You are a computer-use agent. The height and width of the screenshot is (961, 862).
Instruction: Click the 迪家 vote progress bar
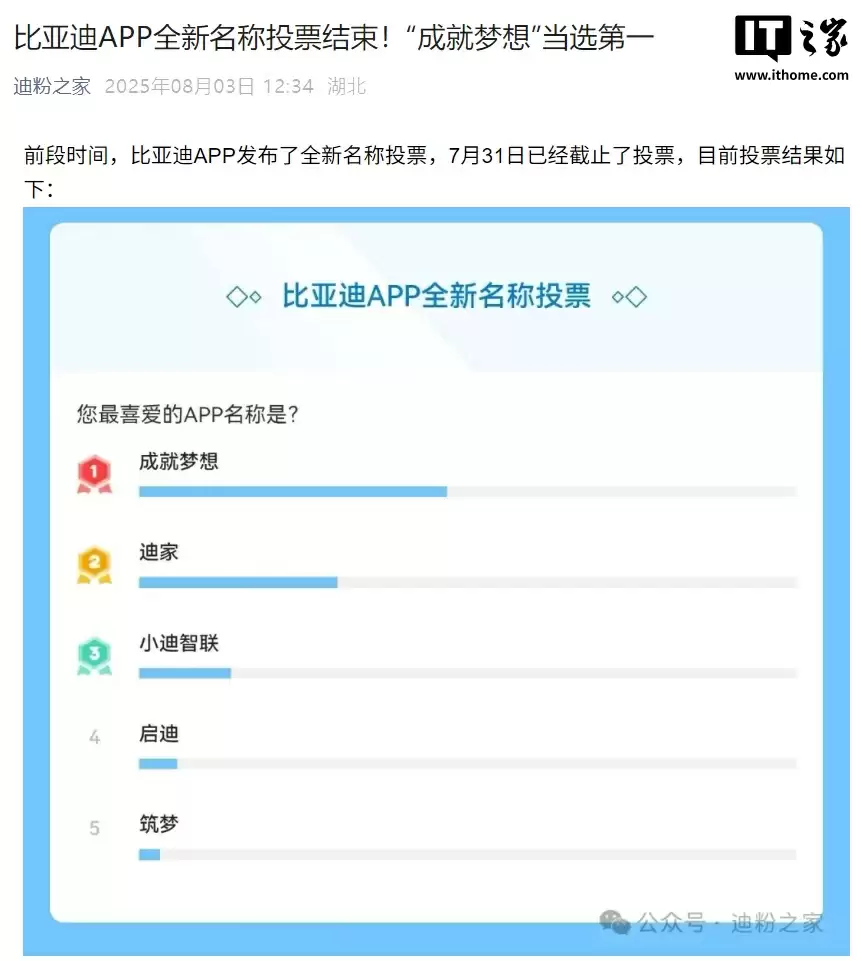click(x=467, y=582)
